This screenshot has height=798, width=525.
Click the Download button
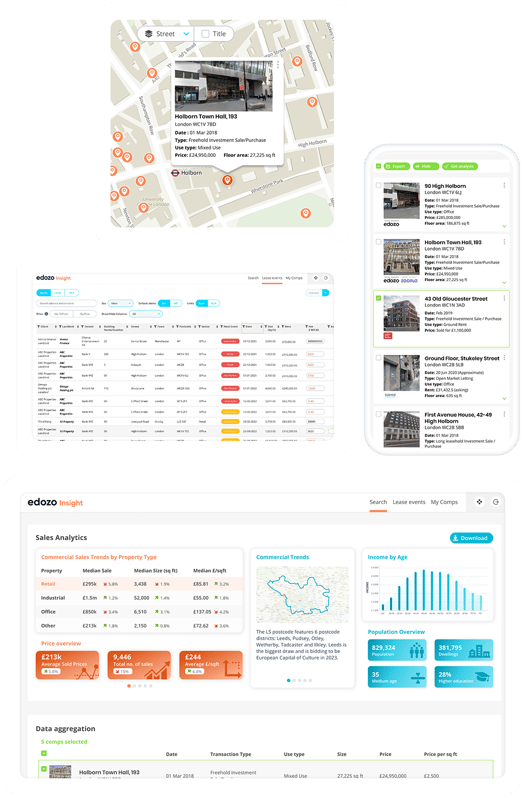coord(471,538)
